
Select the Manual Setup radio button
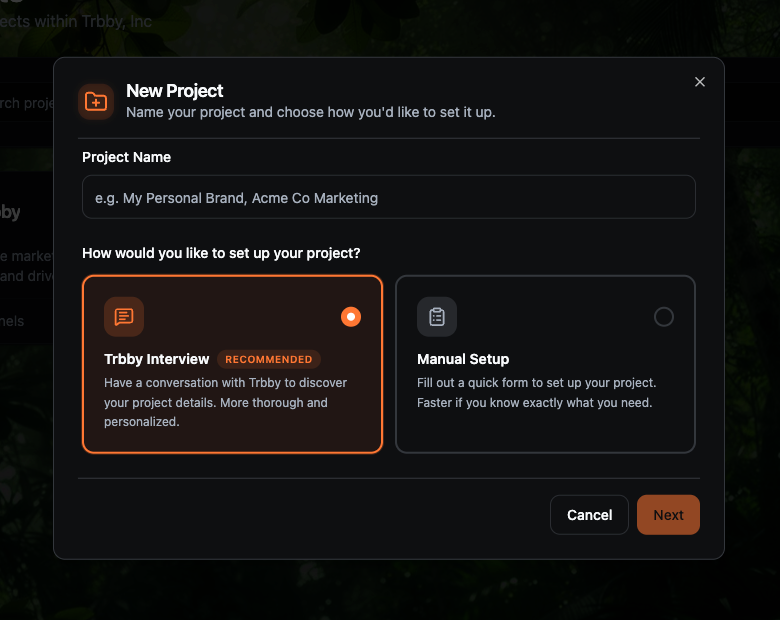tap(664, 317)
